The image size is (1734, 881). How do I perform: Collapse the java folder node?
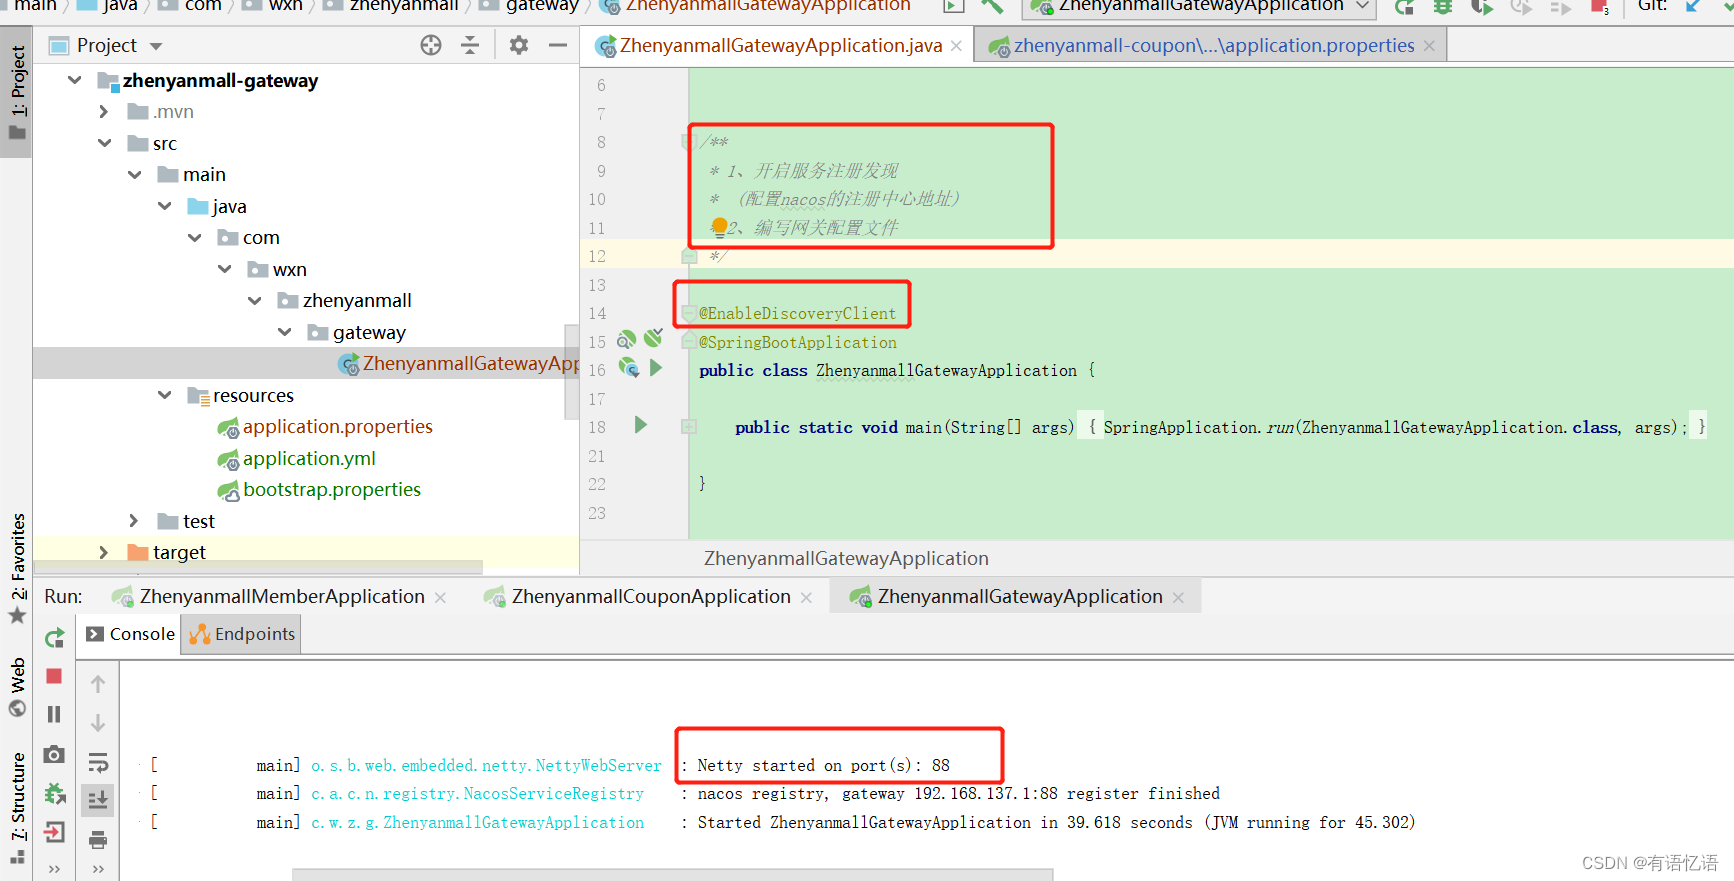coord(165,206)
